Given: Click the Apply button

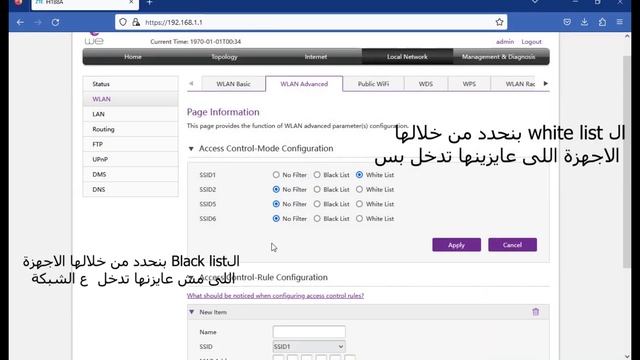Looking at the screenshot, I should point(456,245).
